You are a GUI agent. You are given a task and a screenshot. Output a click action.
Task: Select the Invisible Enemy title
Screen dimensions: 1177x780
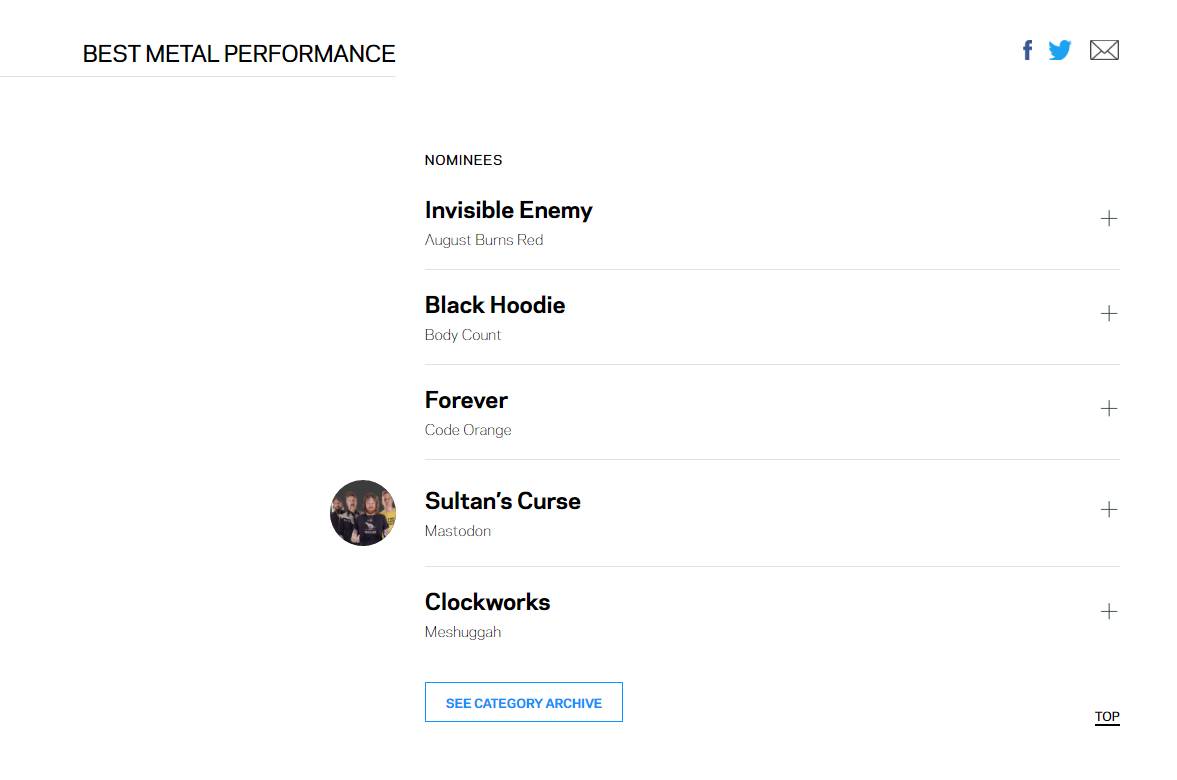tap(508, 210)
